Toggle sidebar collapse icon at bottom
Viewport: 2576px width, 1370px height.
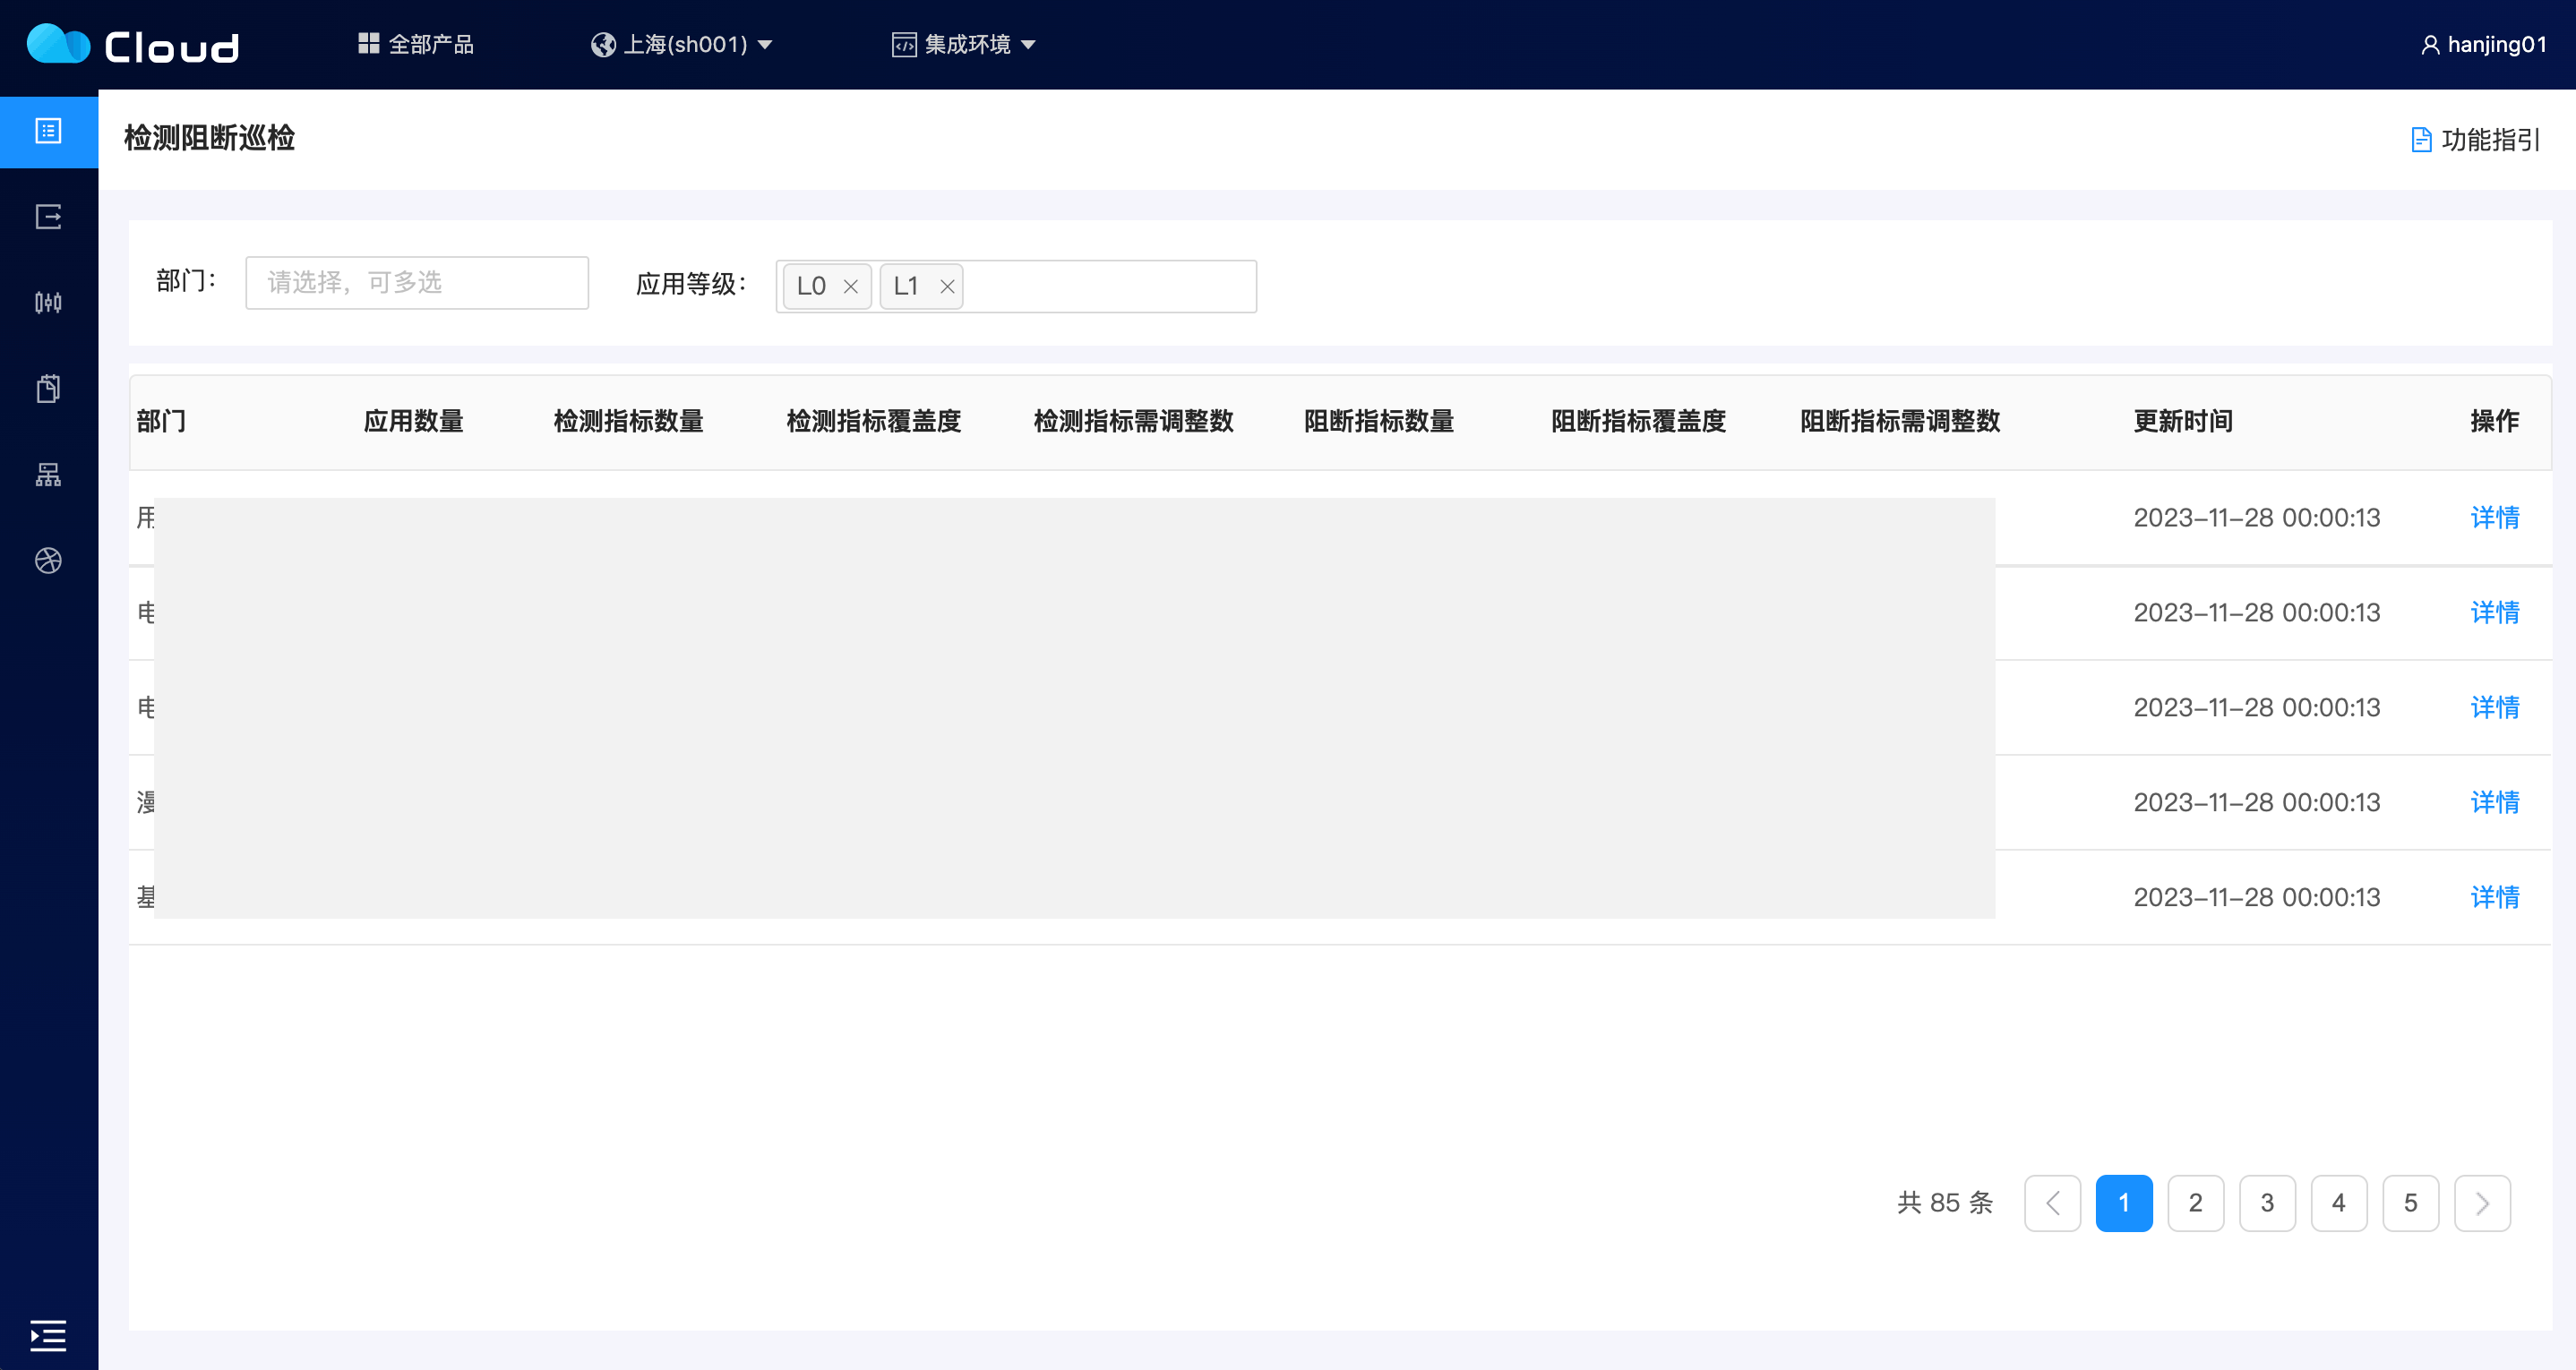click(x=48, y=1335)
